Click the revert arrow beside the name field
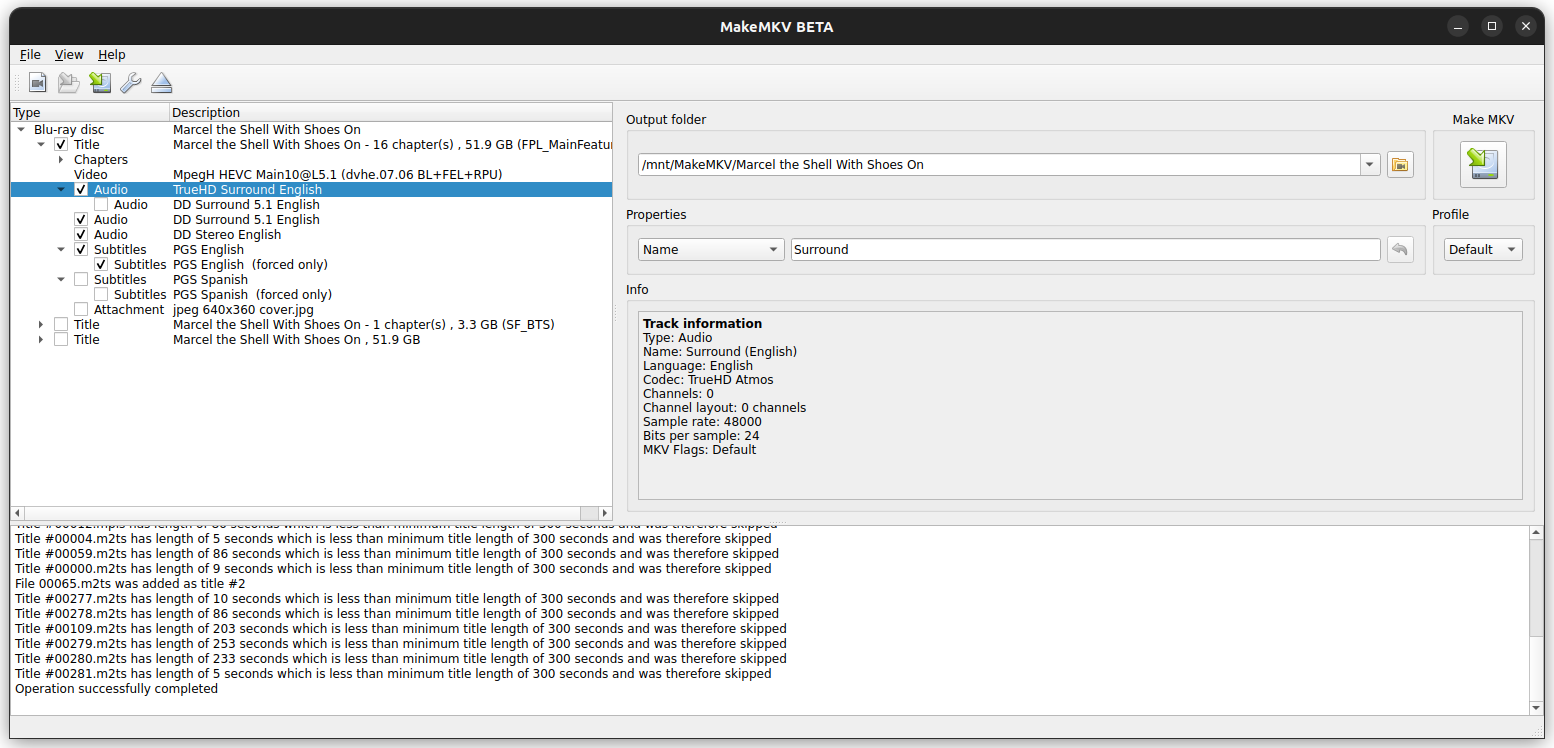The height and width of the screenshot is (748, 1554). 1400,249
